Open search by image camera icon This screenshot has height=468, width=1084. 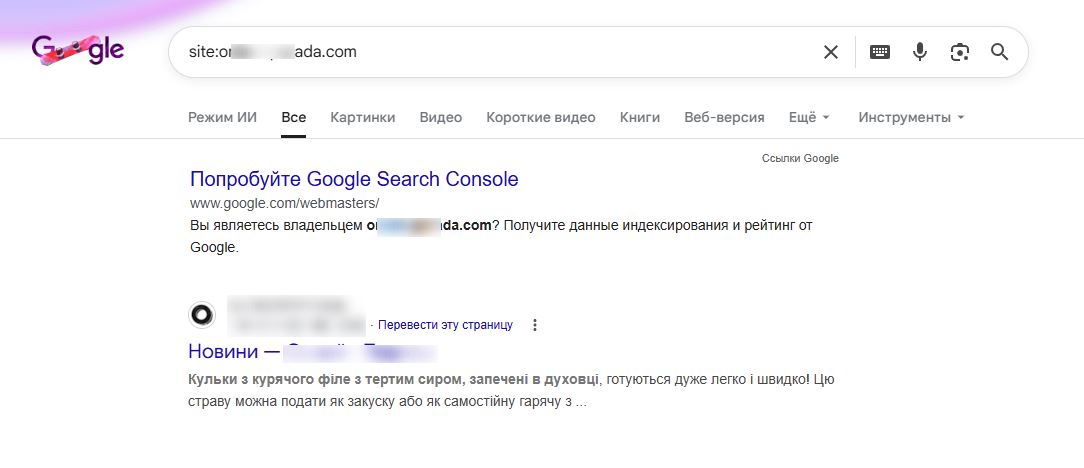[x=960, y=52]
